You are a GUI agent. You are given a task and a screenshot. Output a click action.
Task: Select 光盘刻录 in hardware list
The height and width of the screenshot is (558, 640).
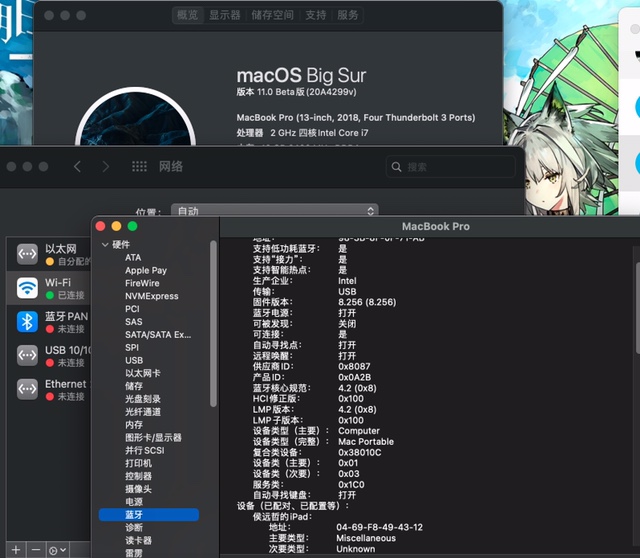142,399
